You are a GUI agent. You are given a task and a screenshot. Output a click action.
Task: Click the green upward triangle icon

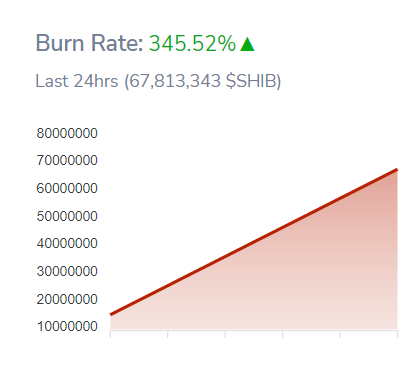[247, 44]
